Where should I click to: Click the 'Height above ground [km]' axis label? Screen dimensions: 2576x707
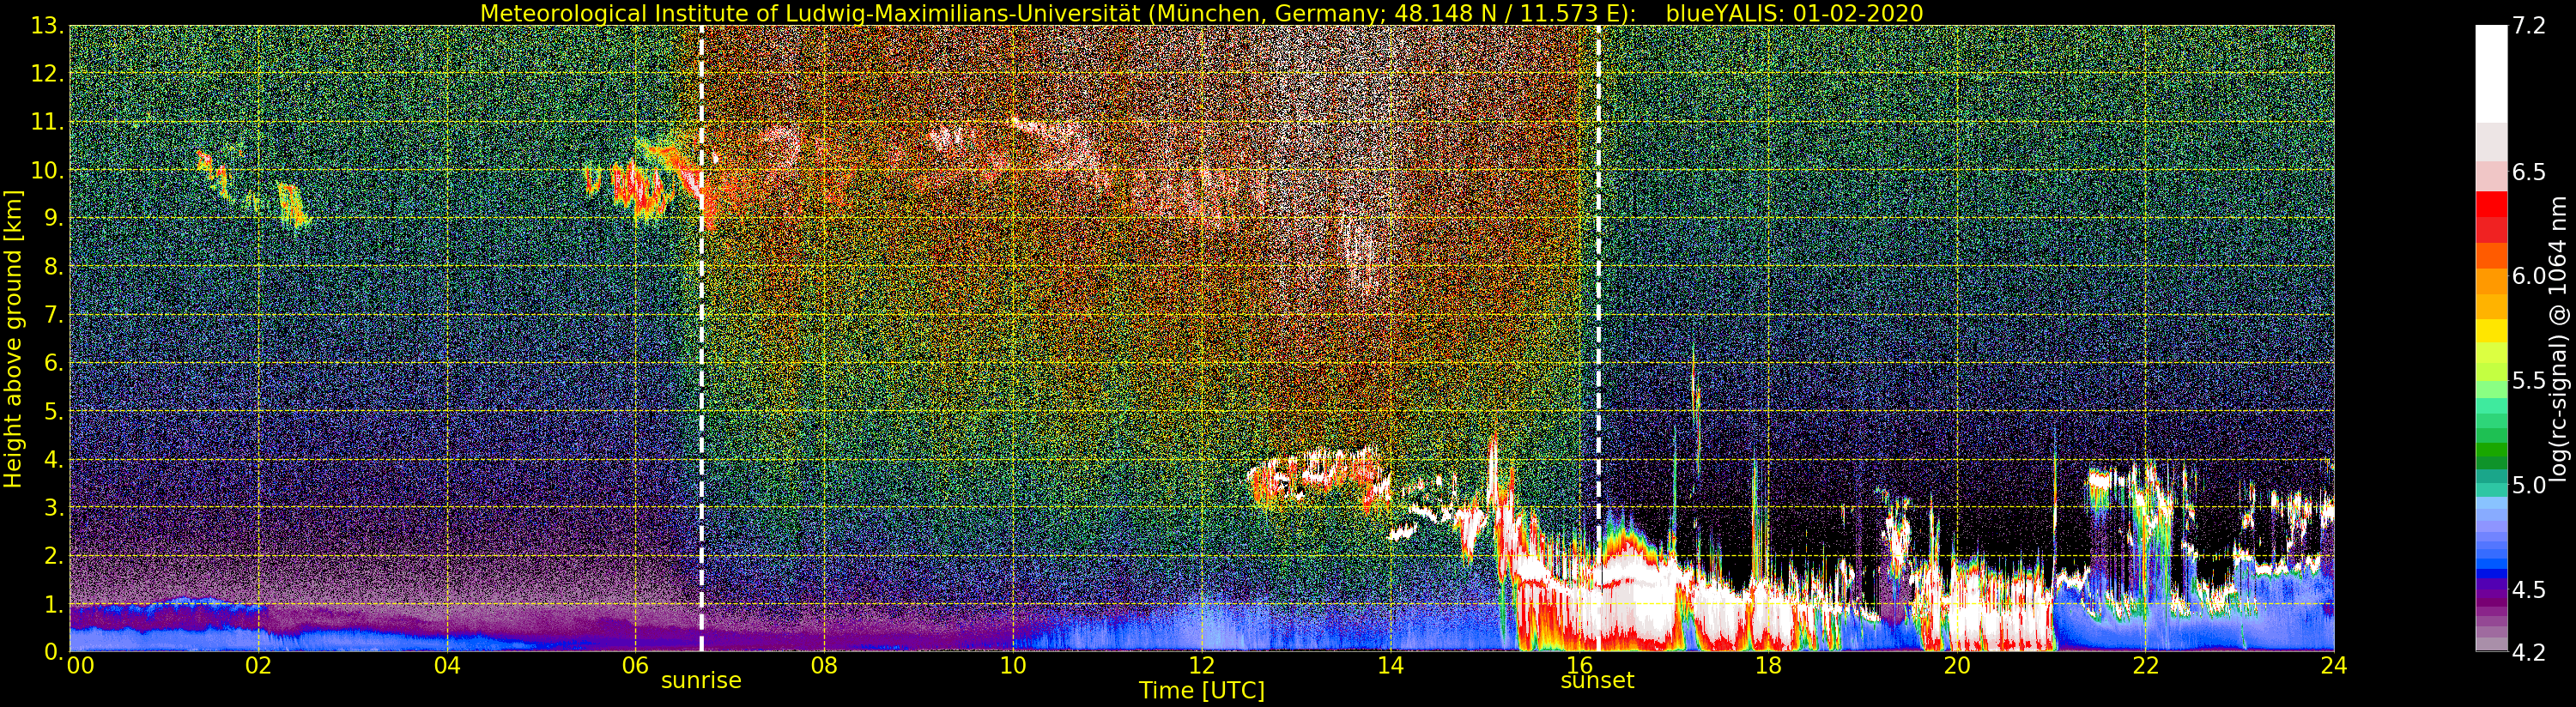(x=13, y=338)
